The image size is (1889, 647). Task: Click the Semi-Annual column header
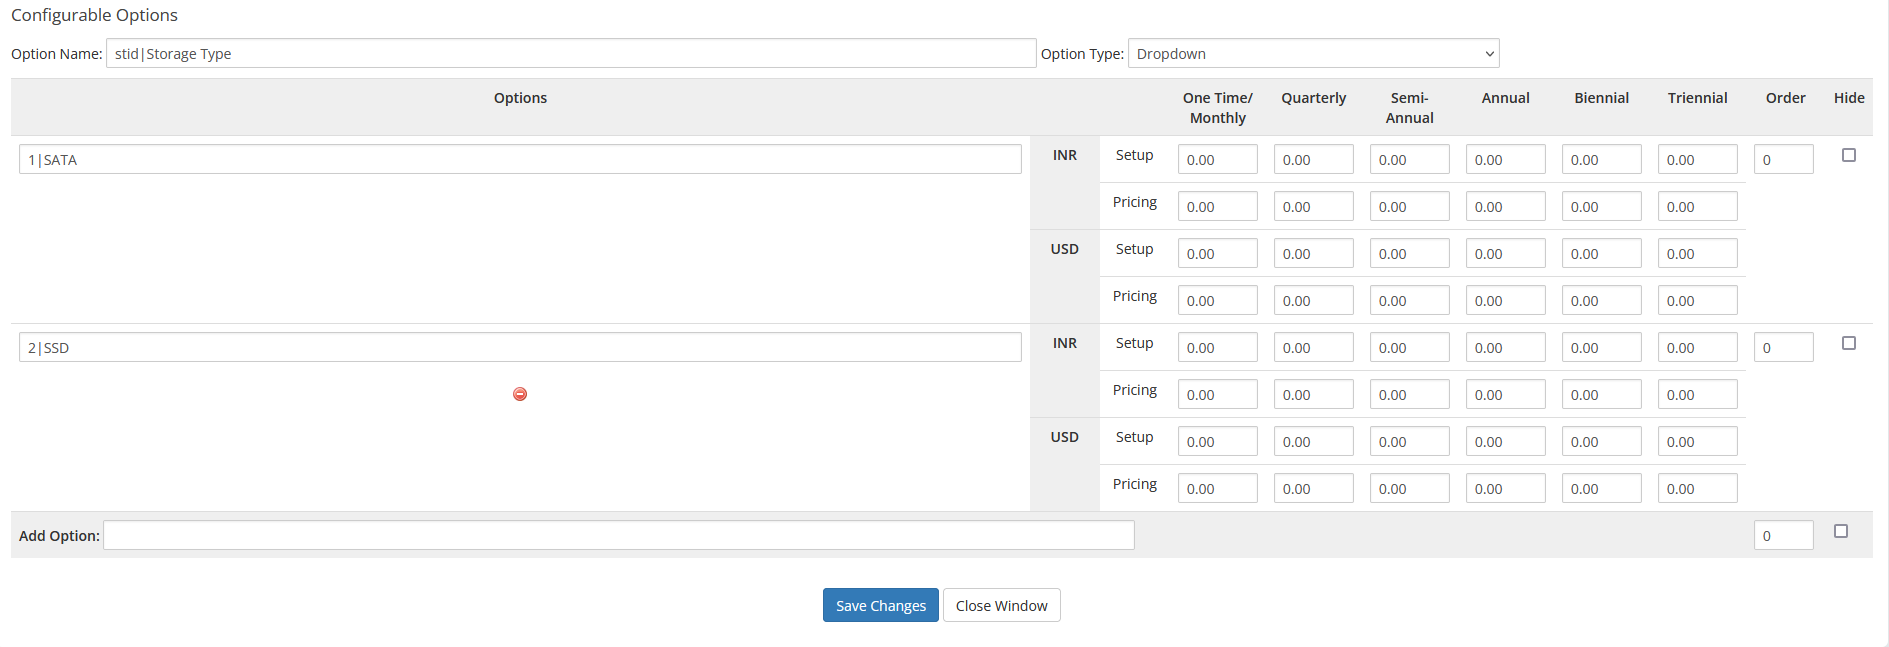[x=1409, y=108]
